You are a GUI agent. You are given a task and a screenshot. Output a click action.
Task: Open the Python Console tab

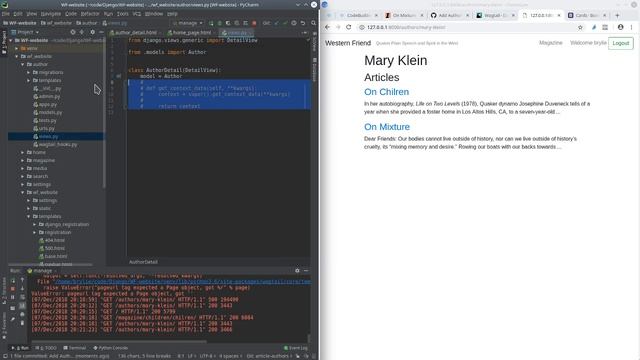(111, 348)
